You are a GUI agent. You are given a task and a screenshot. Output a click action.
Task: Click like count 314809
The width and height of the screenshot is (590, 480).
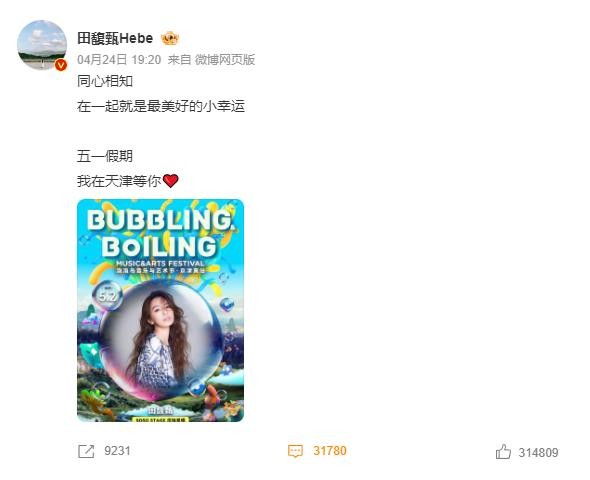click(538, 452)
